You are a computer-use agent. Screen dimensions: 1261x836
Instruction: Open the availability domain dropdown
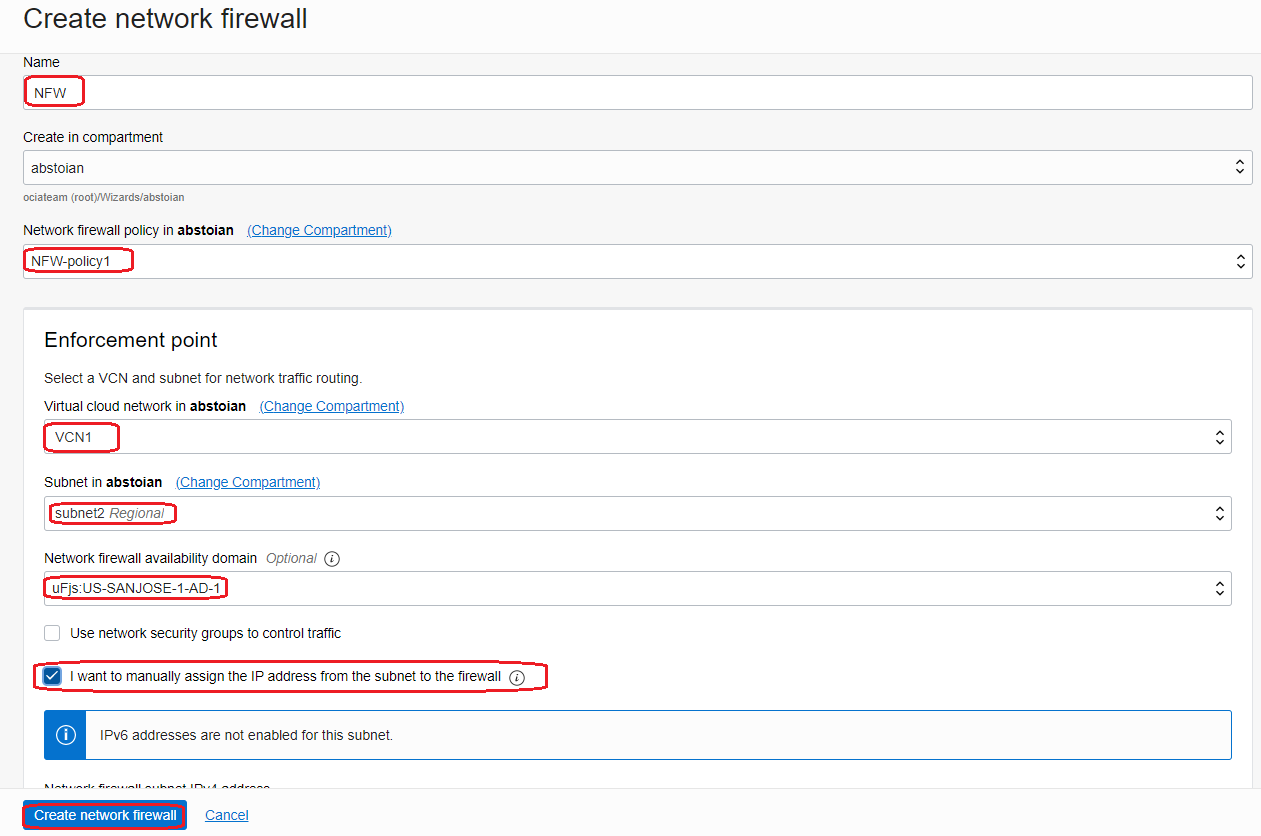(x=637, y=588)
